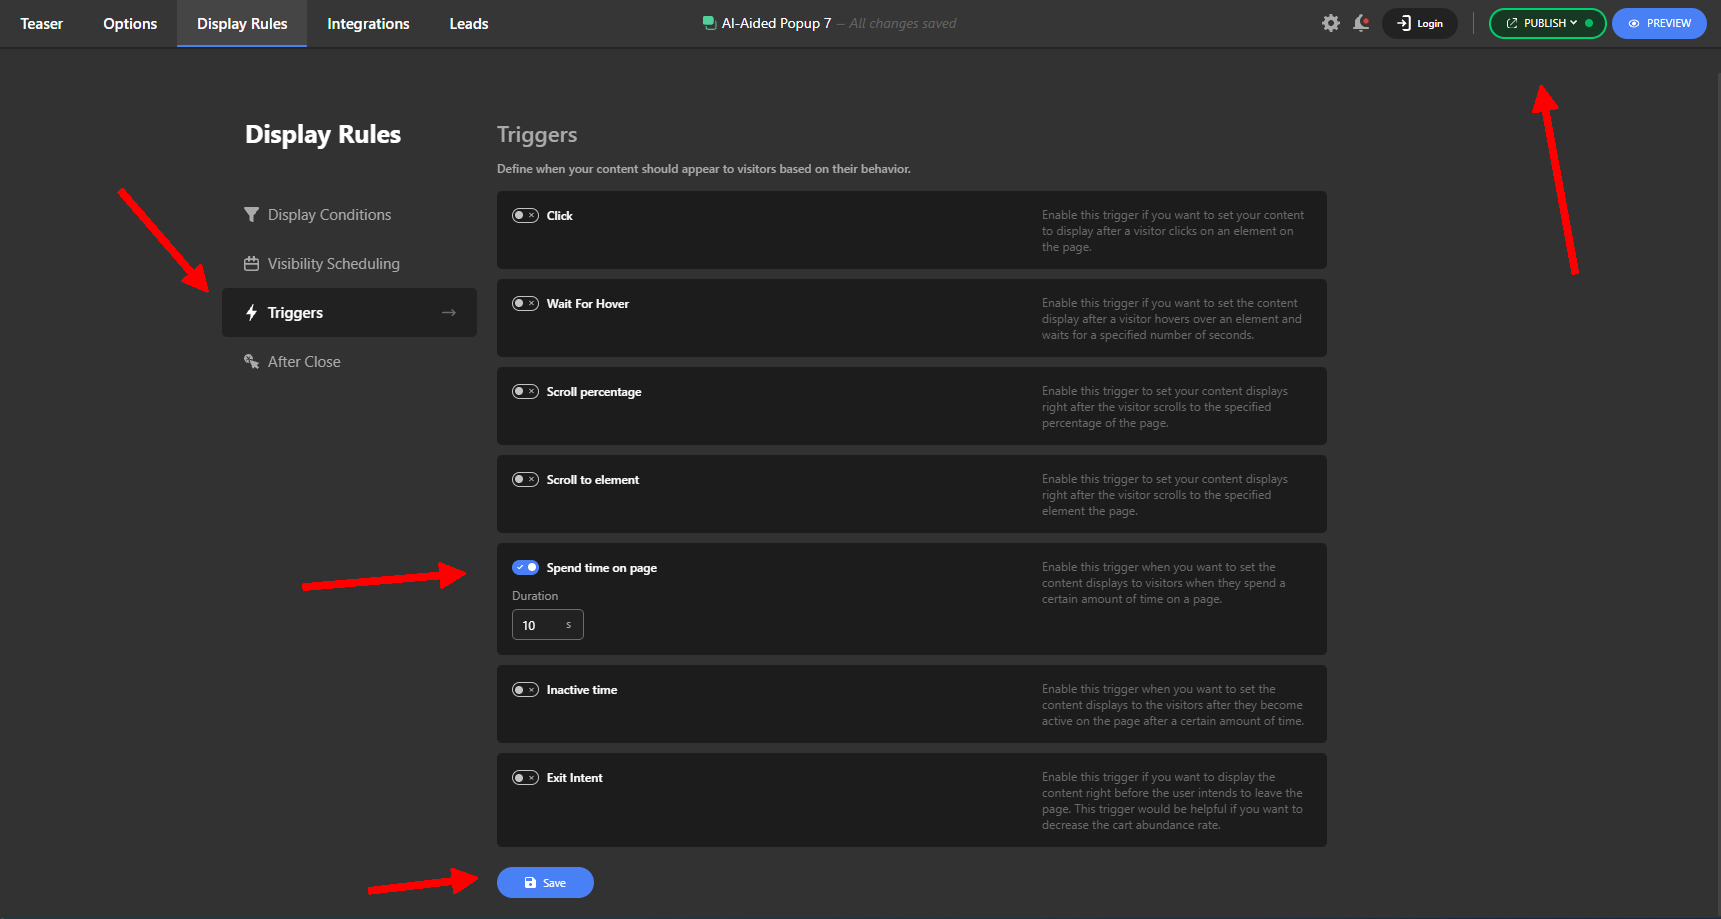
Task: Click the Exit Intent label
Action: (575, 778)
